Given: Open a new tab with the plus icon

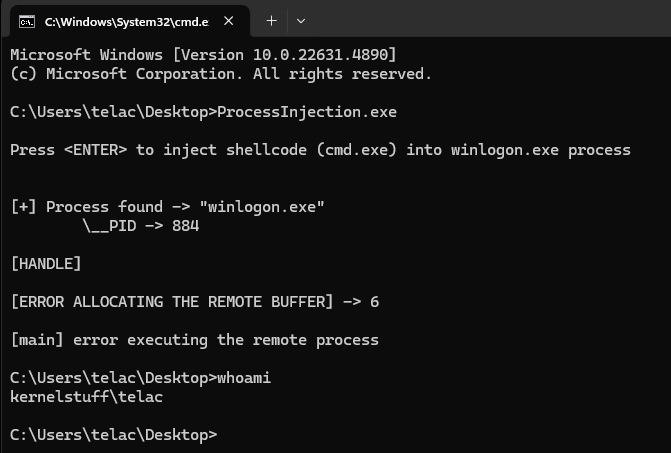Looking at the screenshot, I should pyautogui.click(x=271, y=21).
